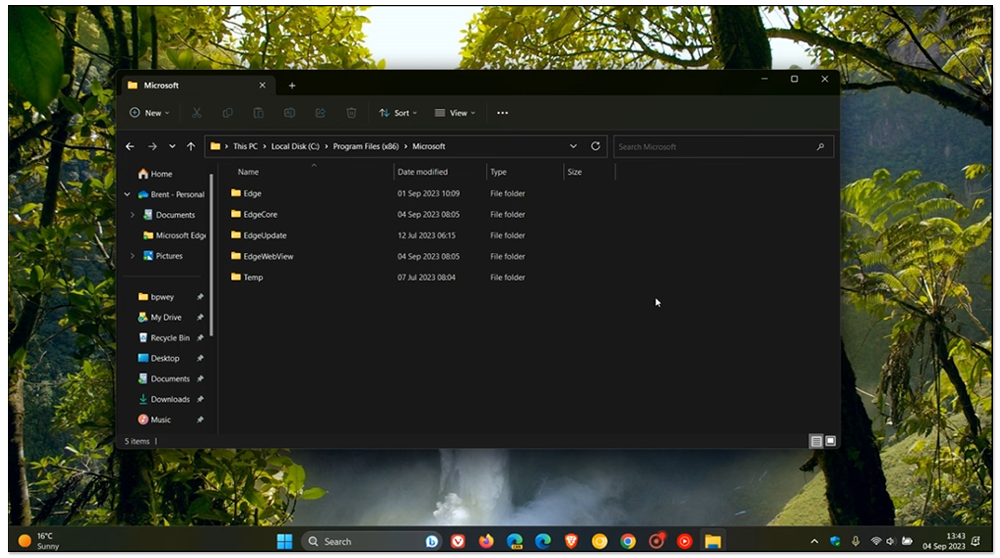The image size is (1000, 558).
Task: Click Local Disk (C:) breadcrumb
Action: [x=295, y=146]
